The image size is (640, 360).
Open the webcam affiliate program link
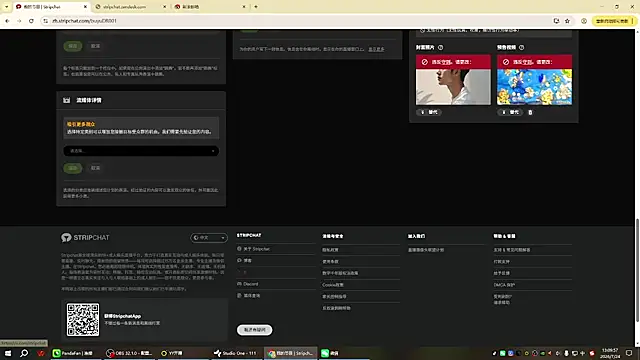pyautogui.click(x=426, y=250)
